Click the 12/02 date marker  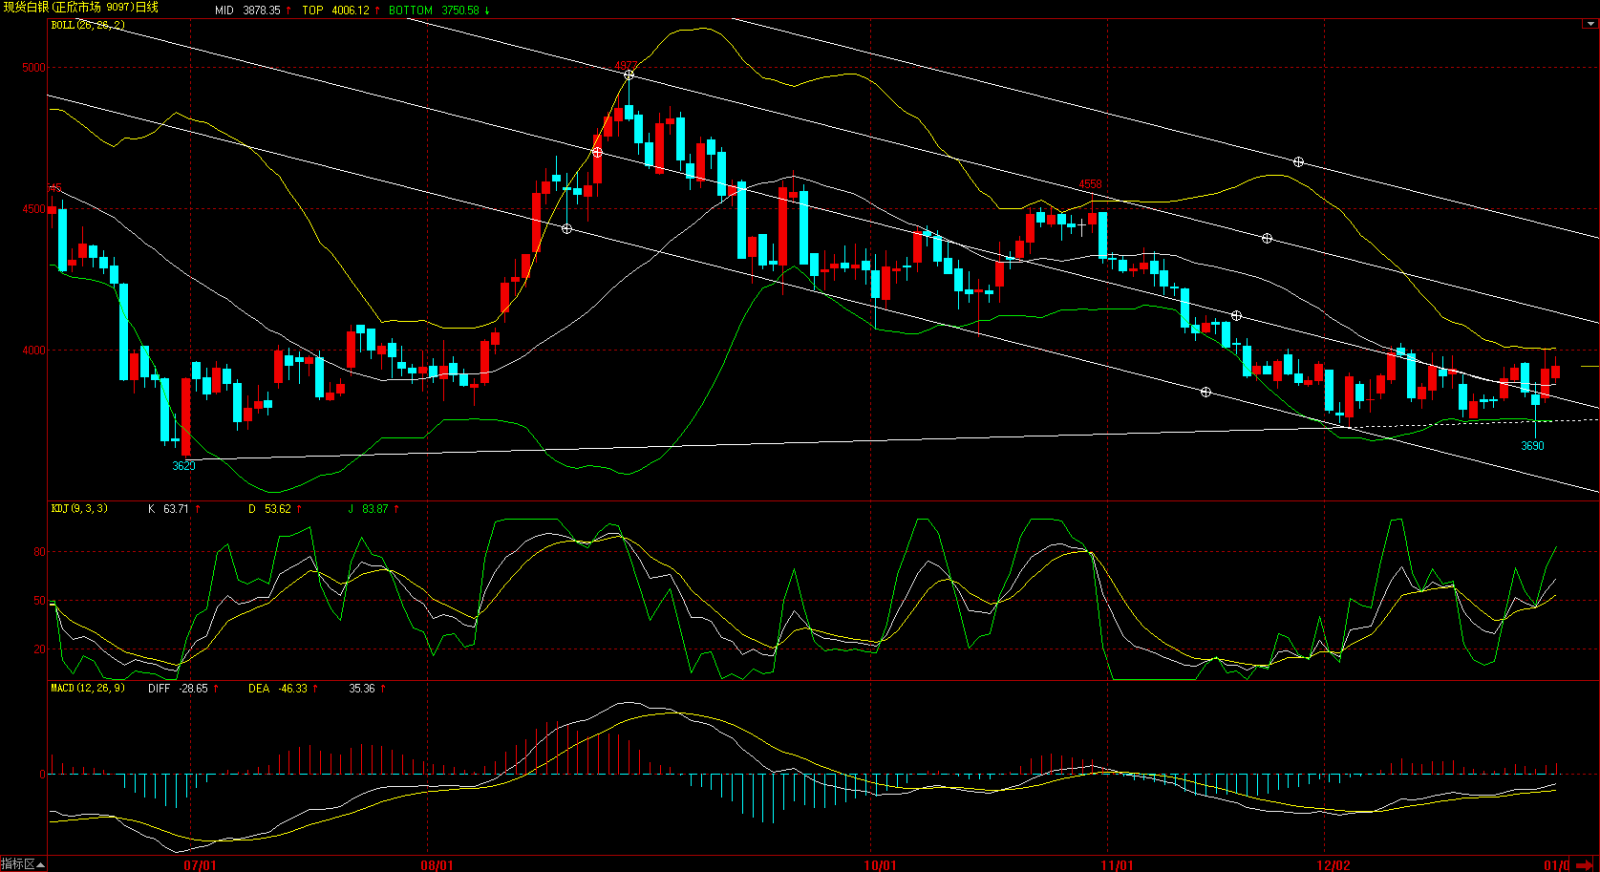click(1333, 865)
